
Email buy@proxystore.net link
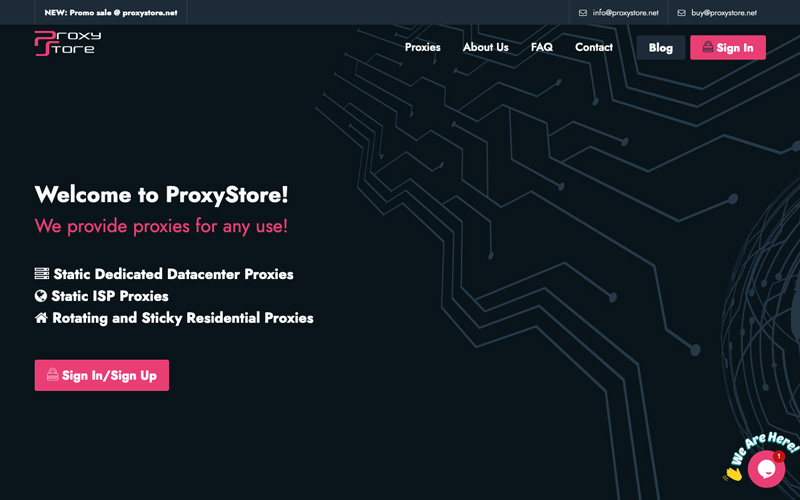pyautogui.click(x=724, y=13)
